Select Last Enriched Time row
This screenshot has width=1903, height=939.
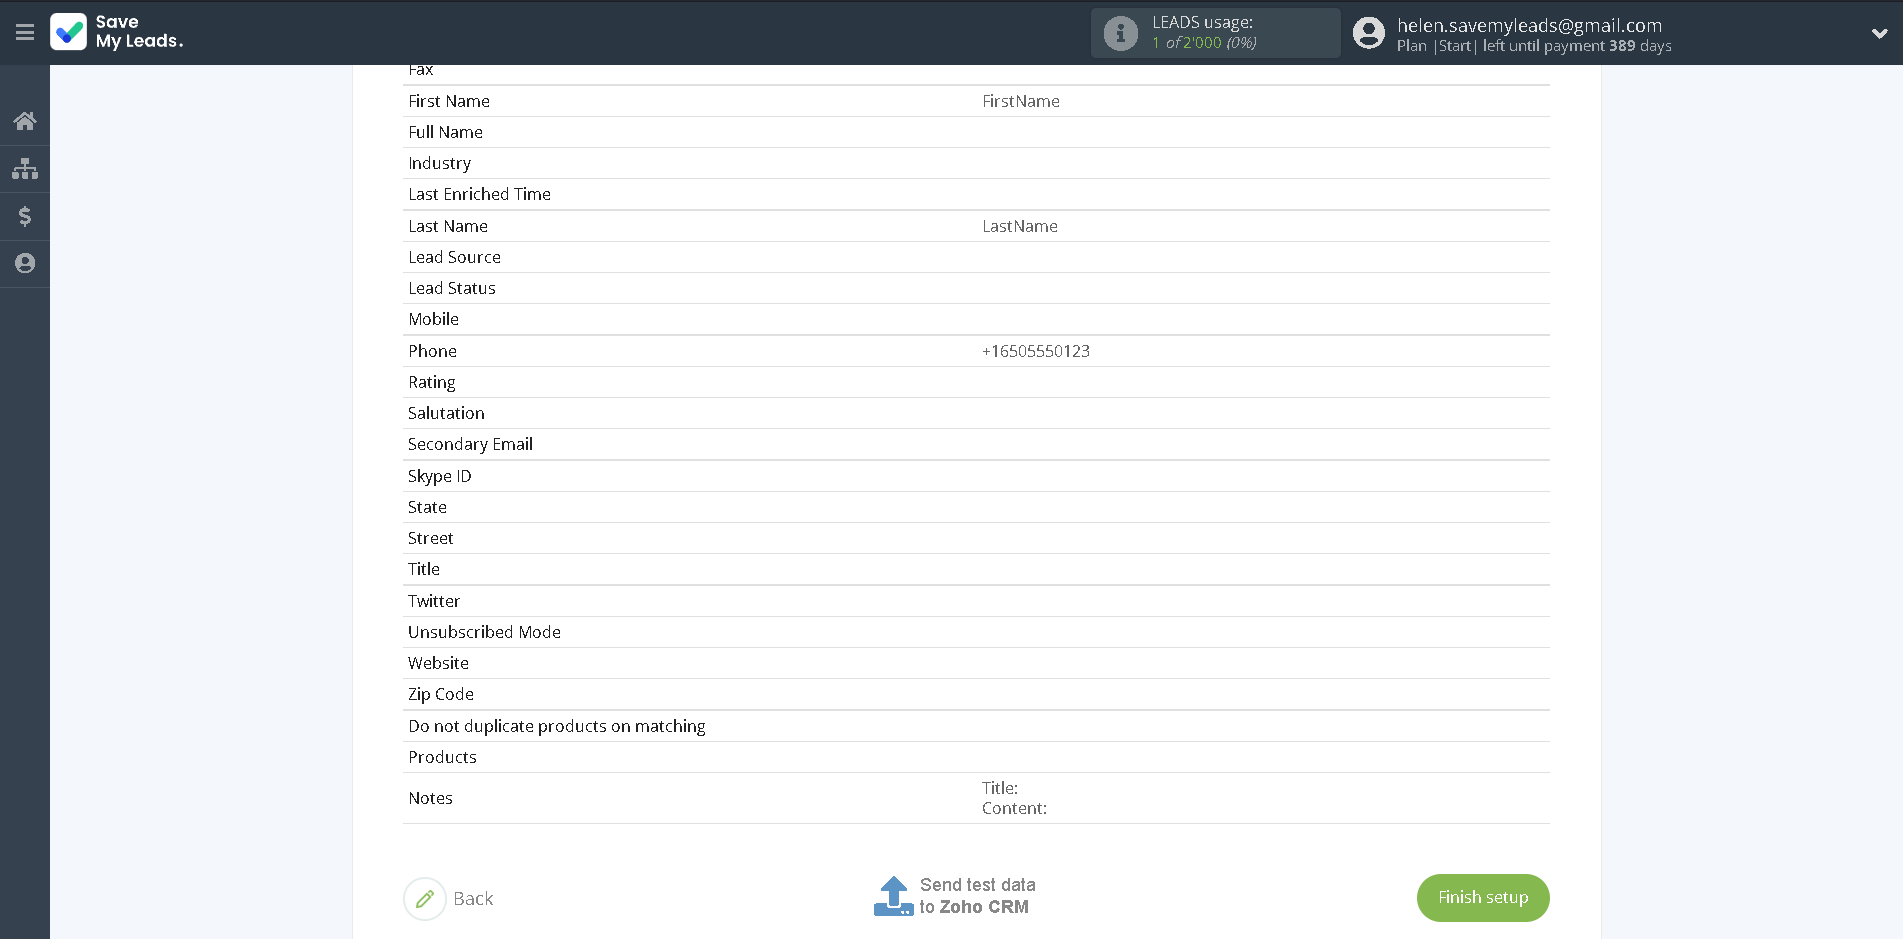(x=976, y=194)
